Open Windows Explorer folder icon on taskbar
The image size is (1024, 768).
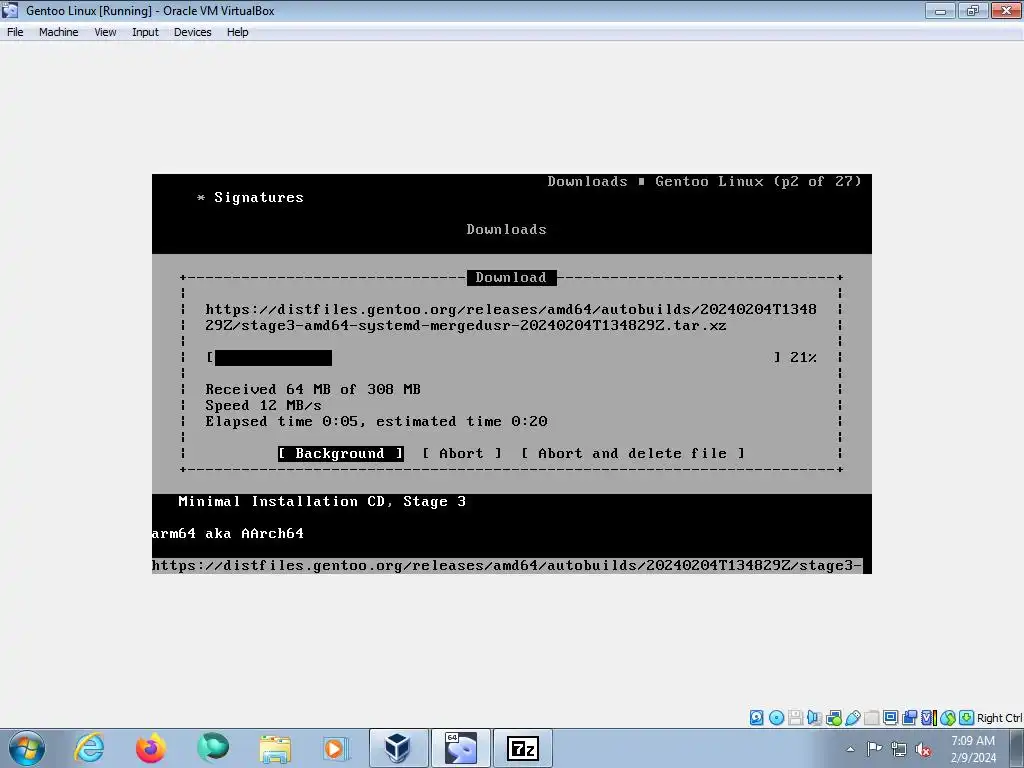[274, 748]
